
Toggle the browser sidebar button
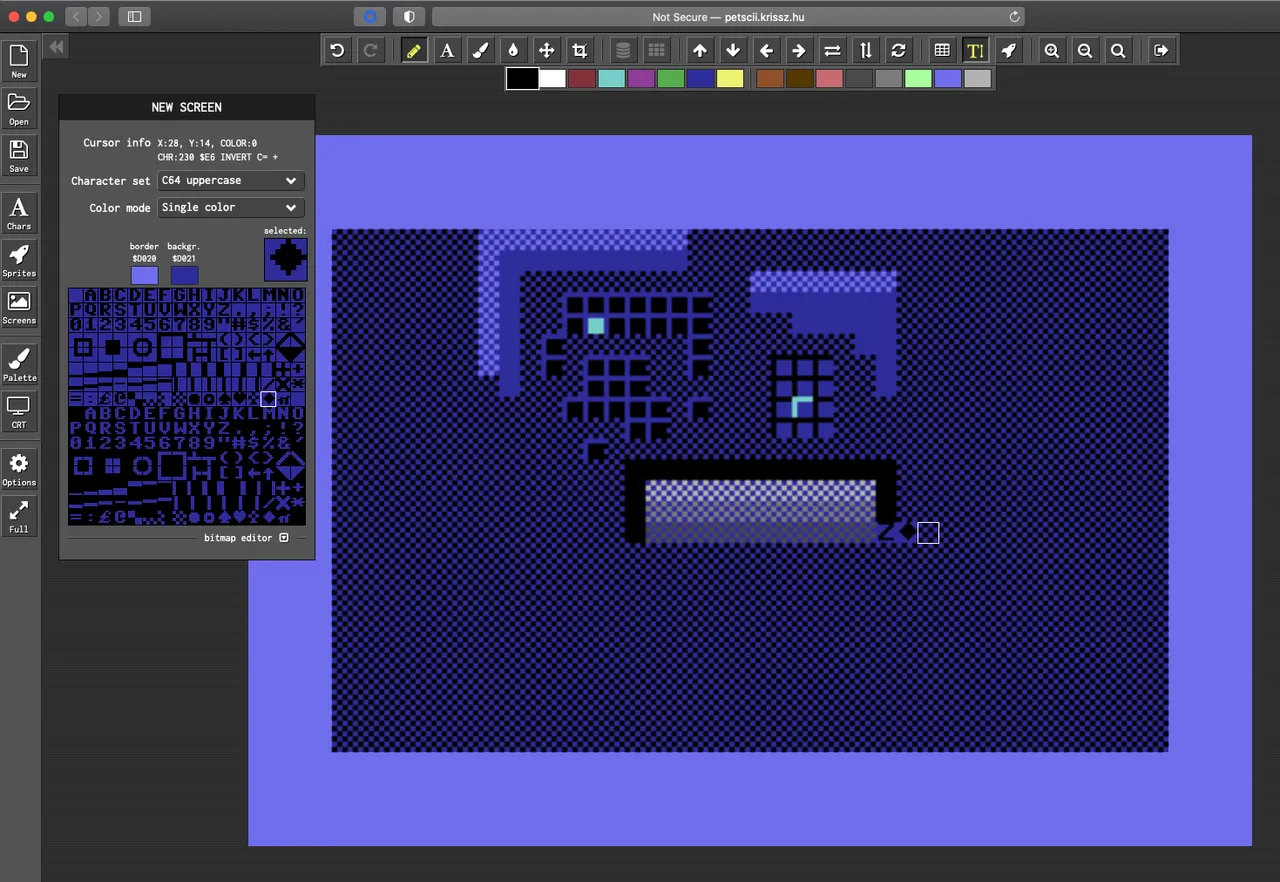(134, 17)
